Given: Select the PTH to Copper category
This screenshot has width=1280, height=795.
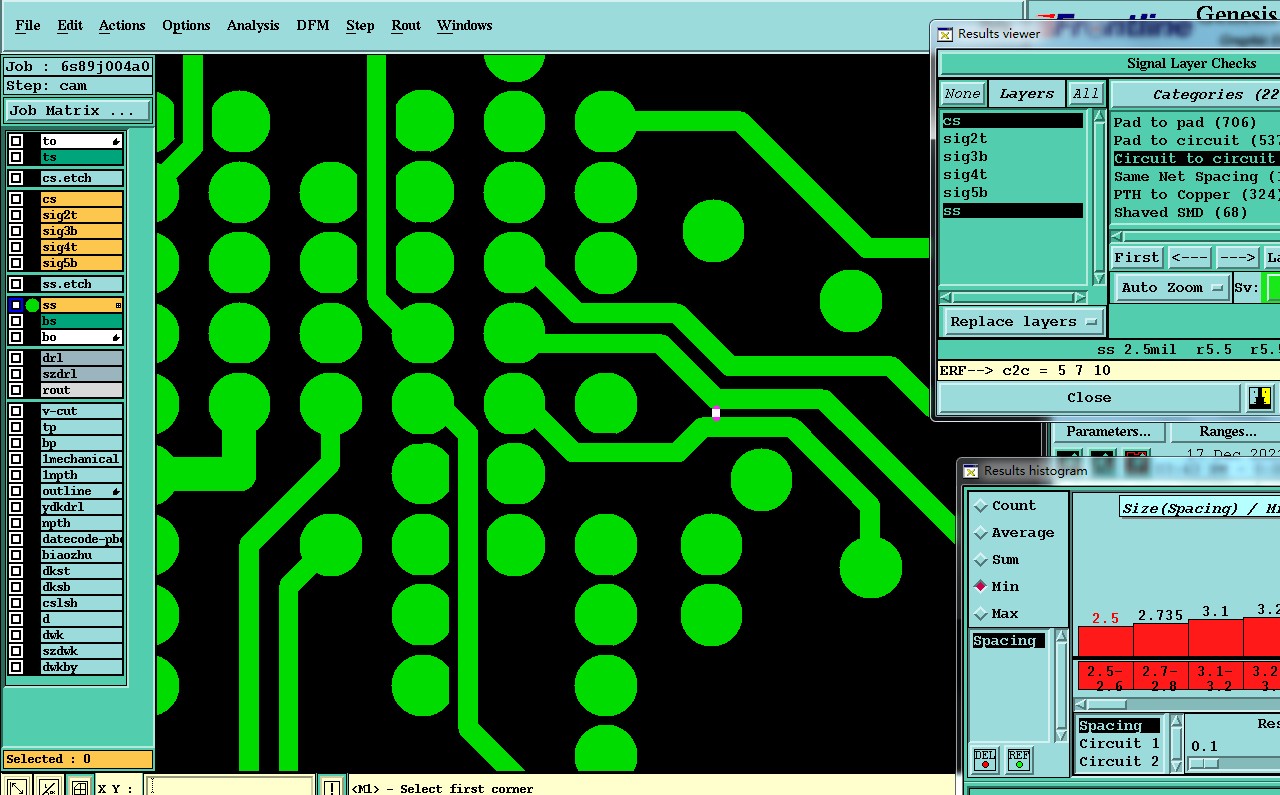Looking at the screenshot, I should (x=1195, y=194).
